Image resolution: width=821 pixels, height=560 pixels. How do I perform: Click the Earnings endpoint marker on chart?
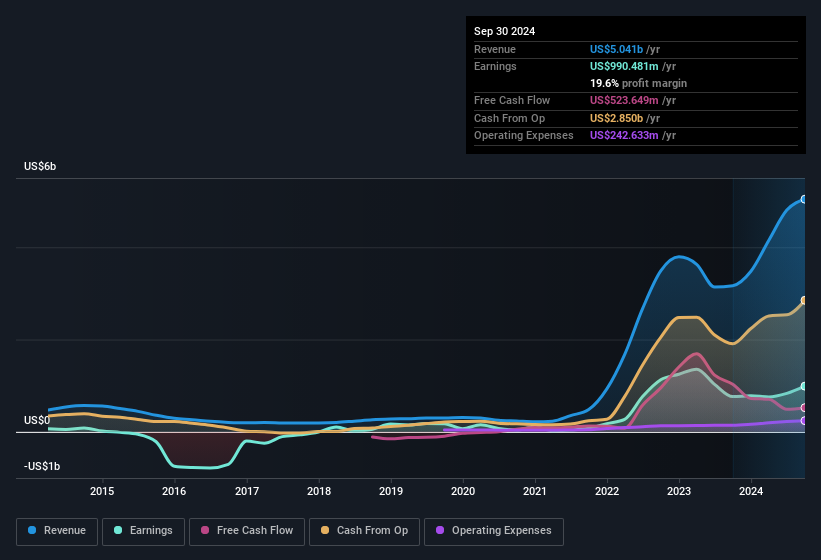(804, 386)
